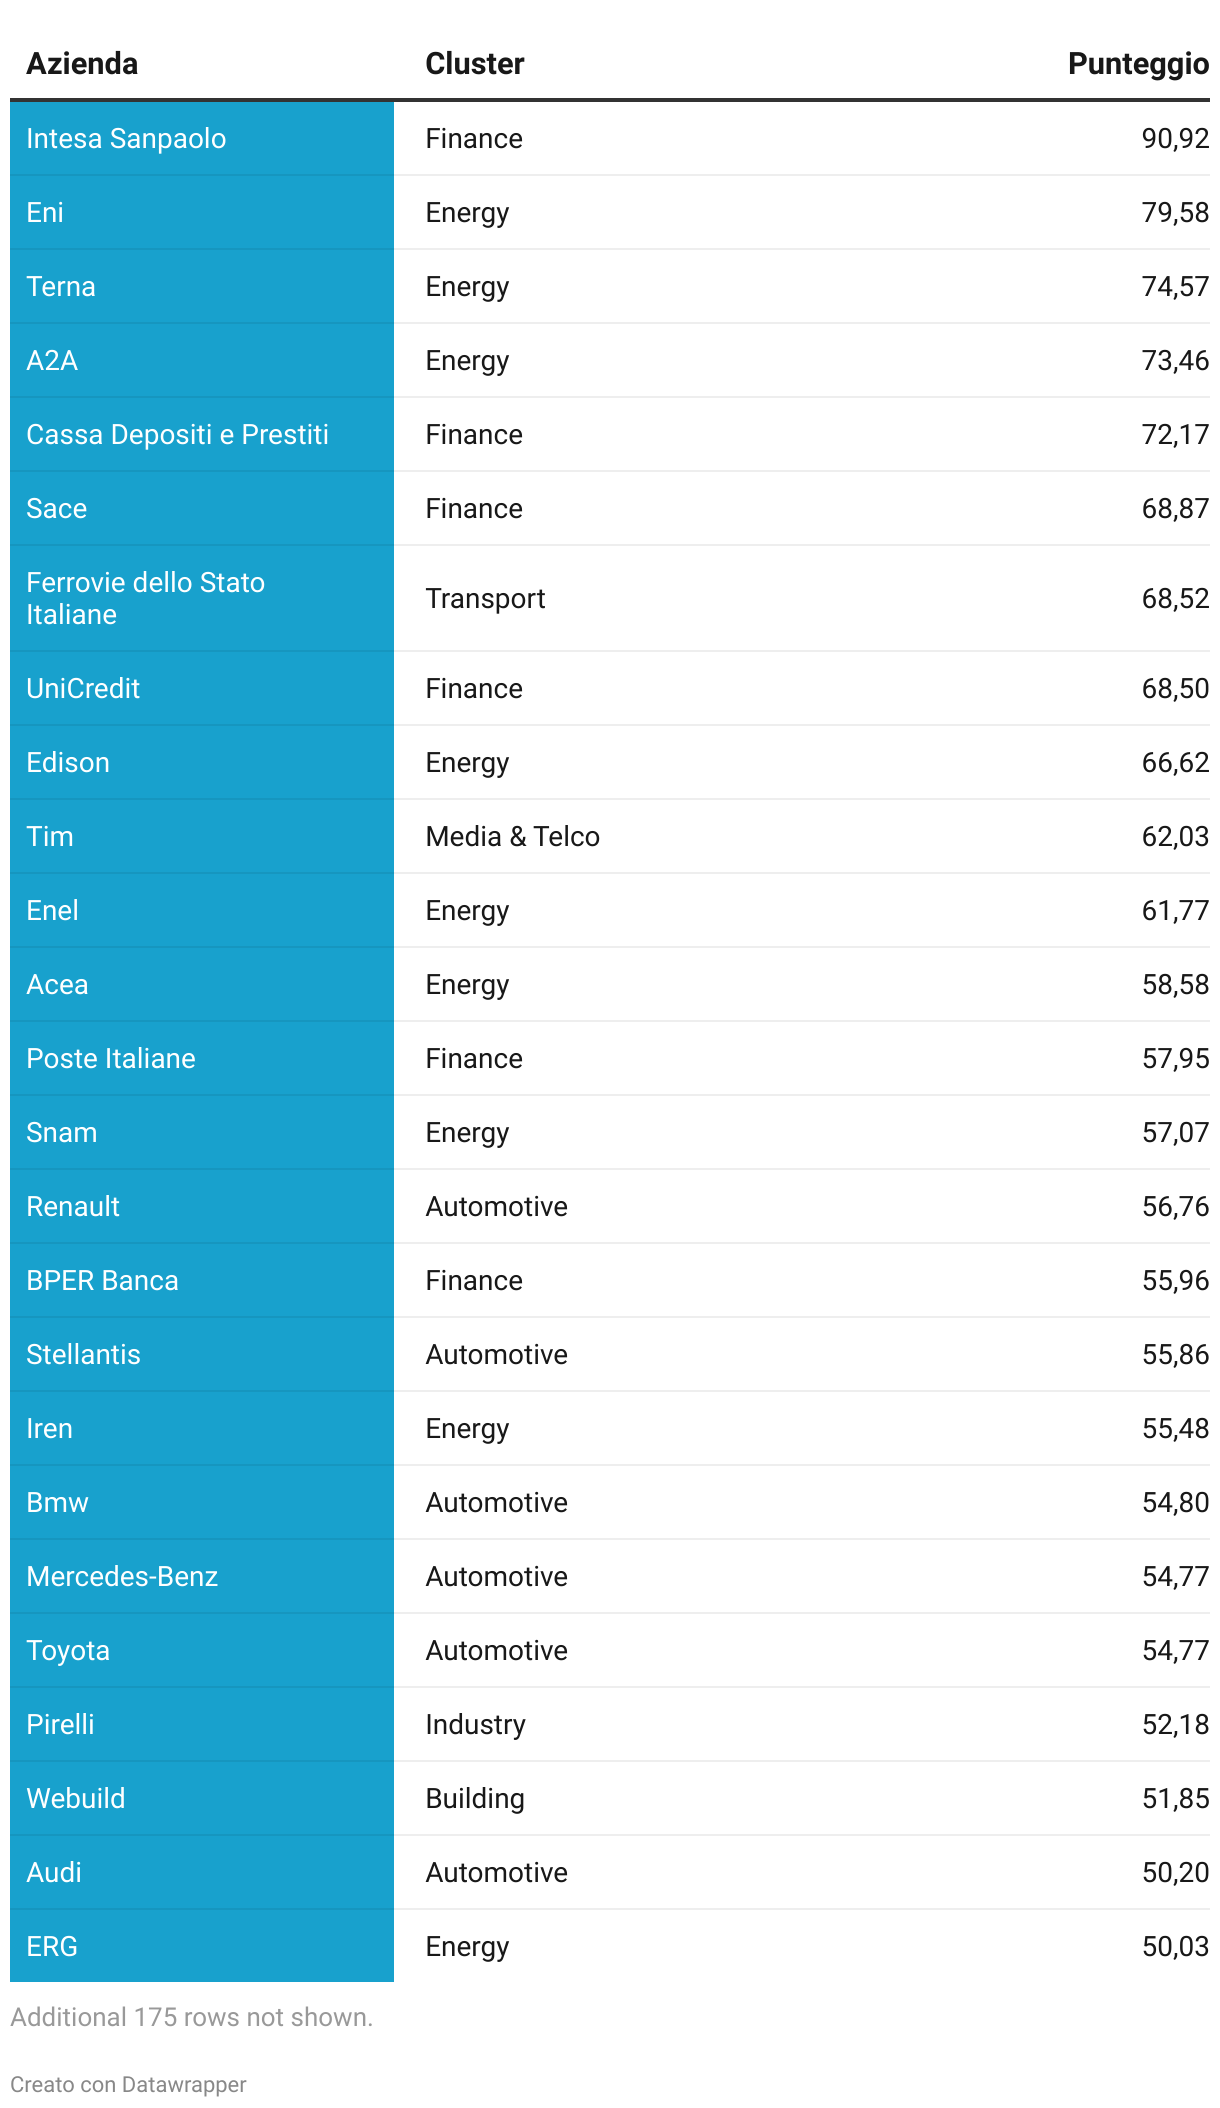
Task: Select the Mercedes-Benz company cell
Action: click(x=122, y=1577)
